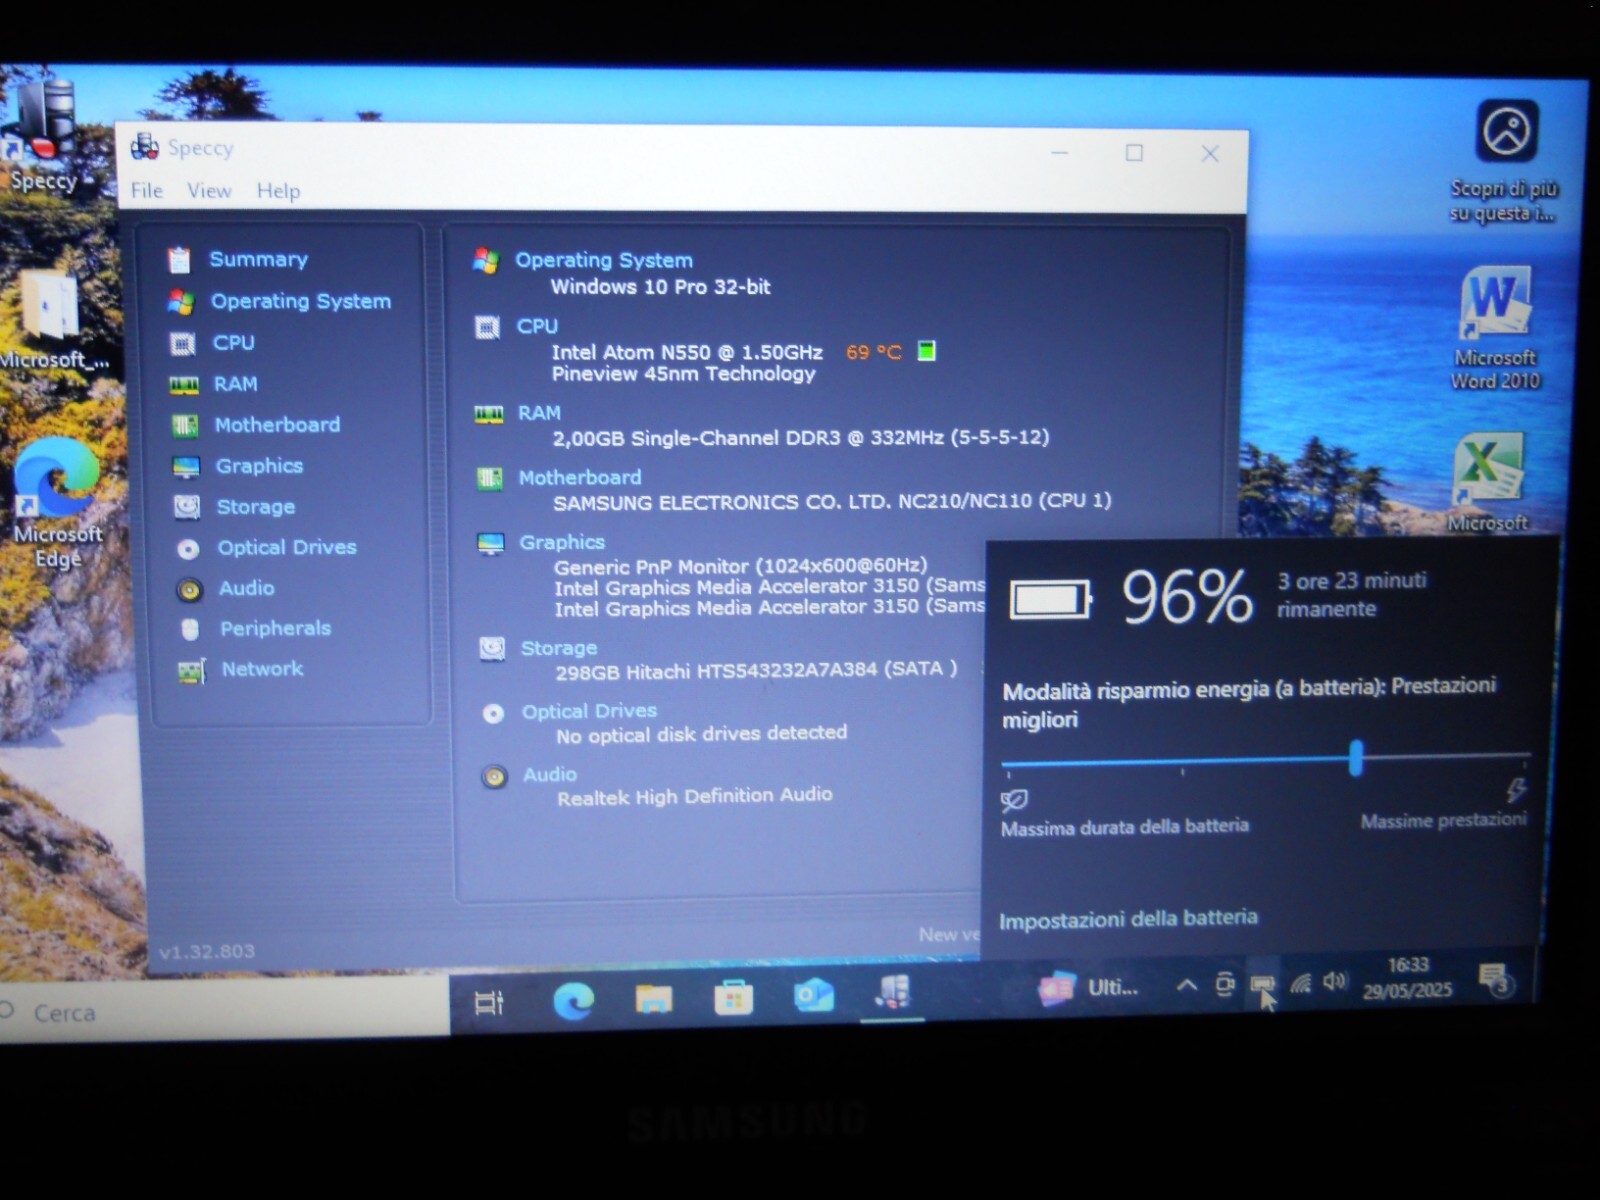Open the Help menu in Speccy
This screenshot has width=1600, height=1200.
(x=278, y=190)
